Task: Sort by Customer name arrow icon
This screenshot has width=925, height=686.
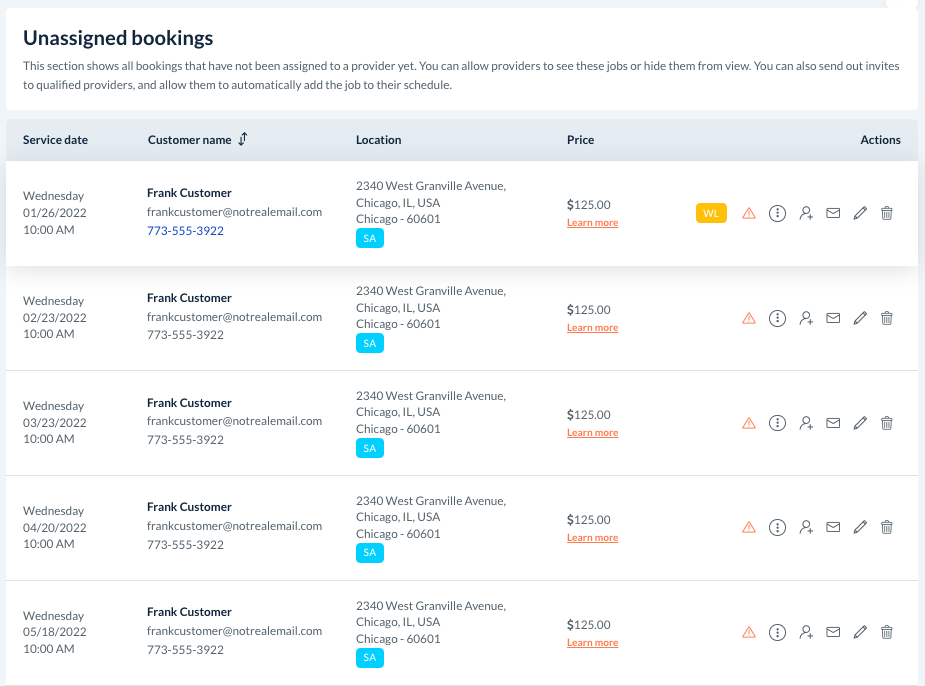Action: [x=242, y=139]
